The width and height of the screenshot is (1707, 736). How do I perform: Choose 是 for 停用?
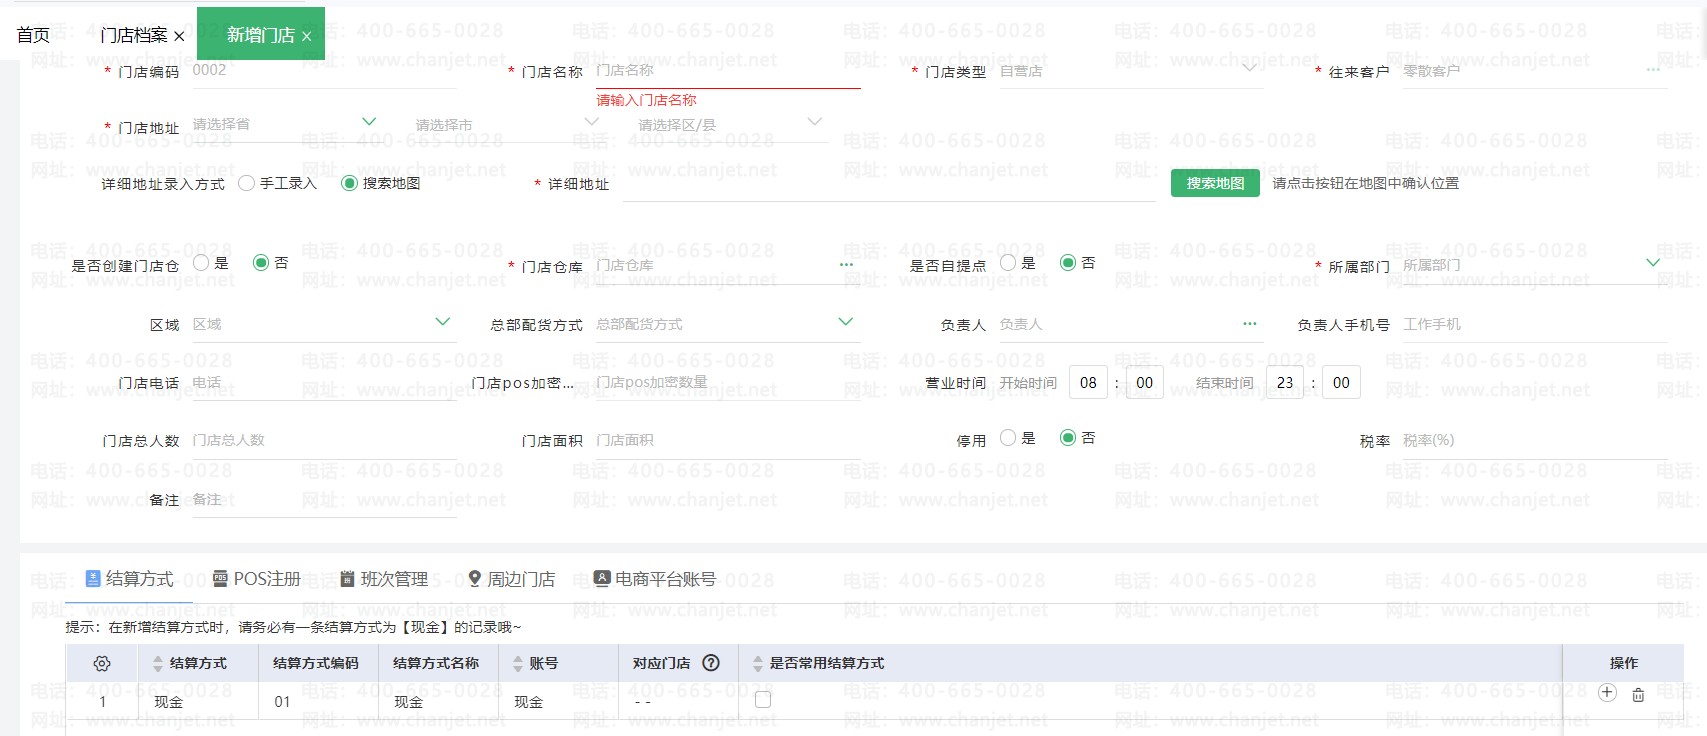[x=1008, y=437]
